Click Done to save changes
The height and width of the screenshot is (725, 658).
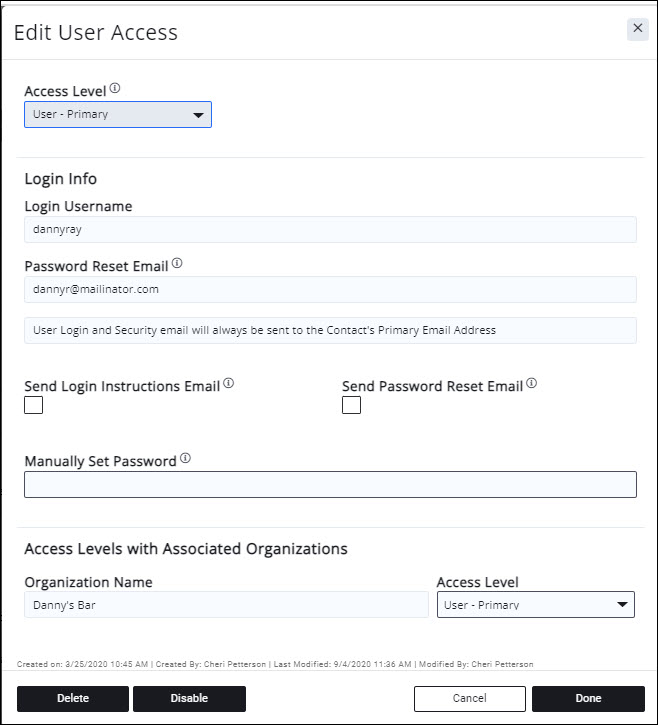coord(588,698)
